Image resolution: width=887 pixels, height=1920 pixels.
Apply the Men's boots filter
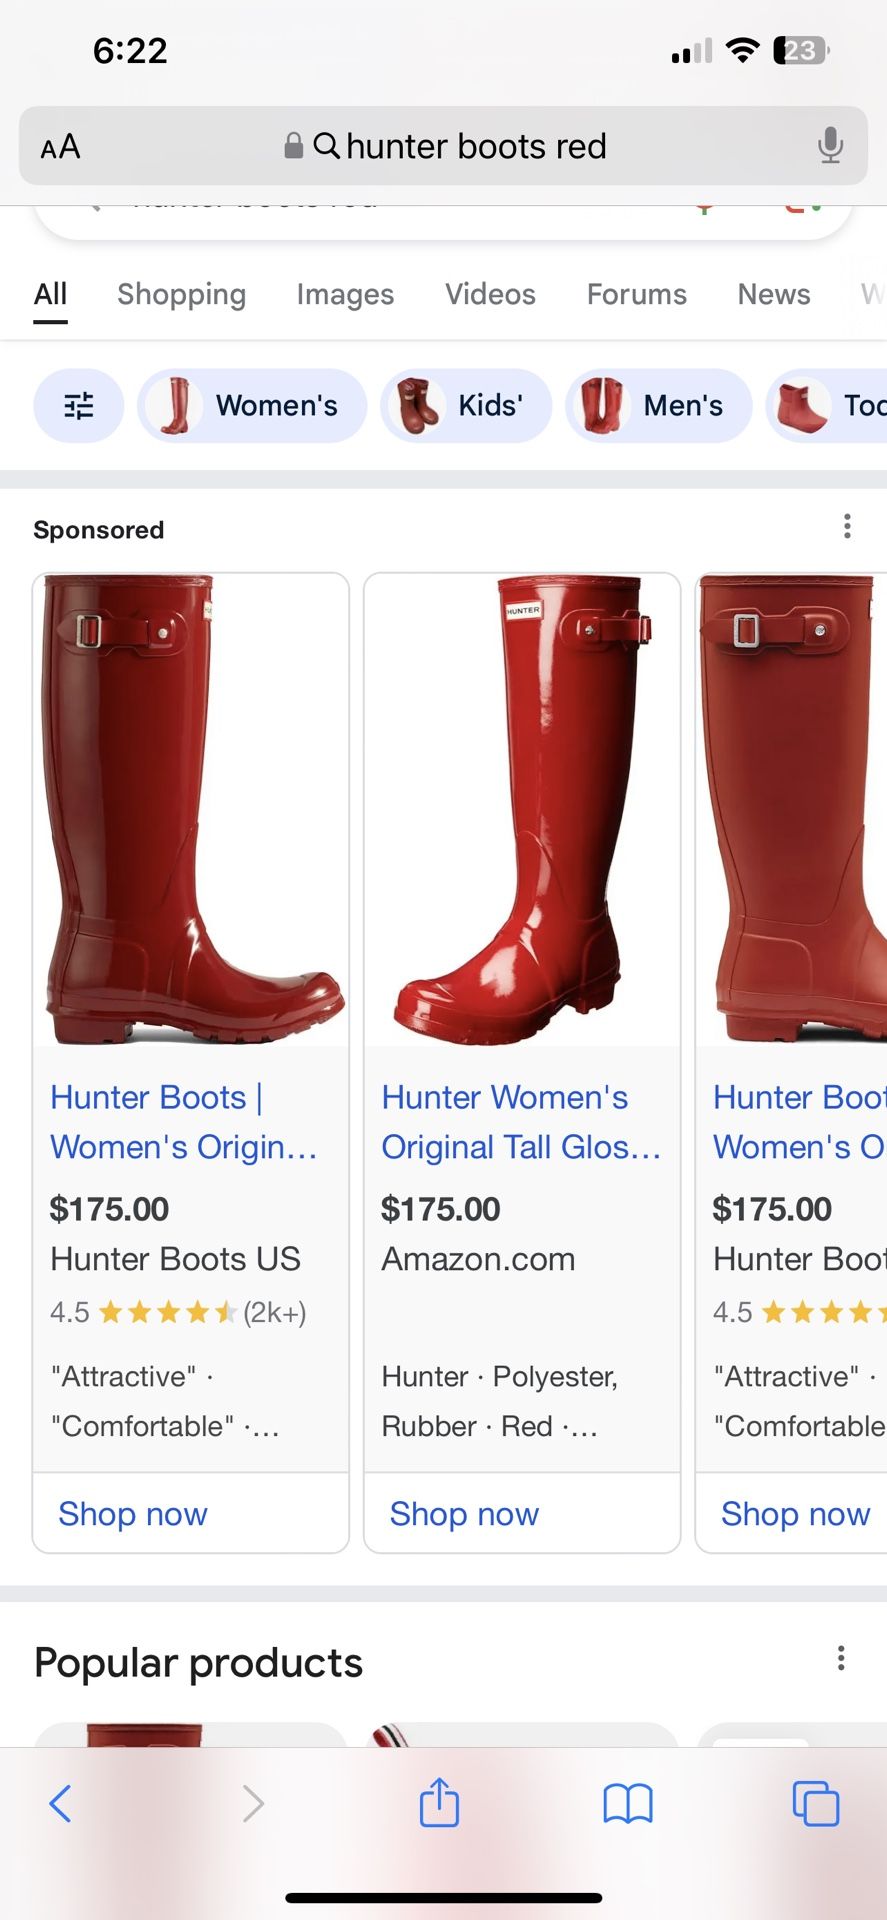(x=658, y=406)
